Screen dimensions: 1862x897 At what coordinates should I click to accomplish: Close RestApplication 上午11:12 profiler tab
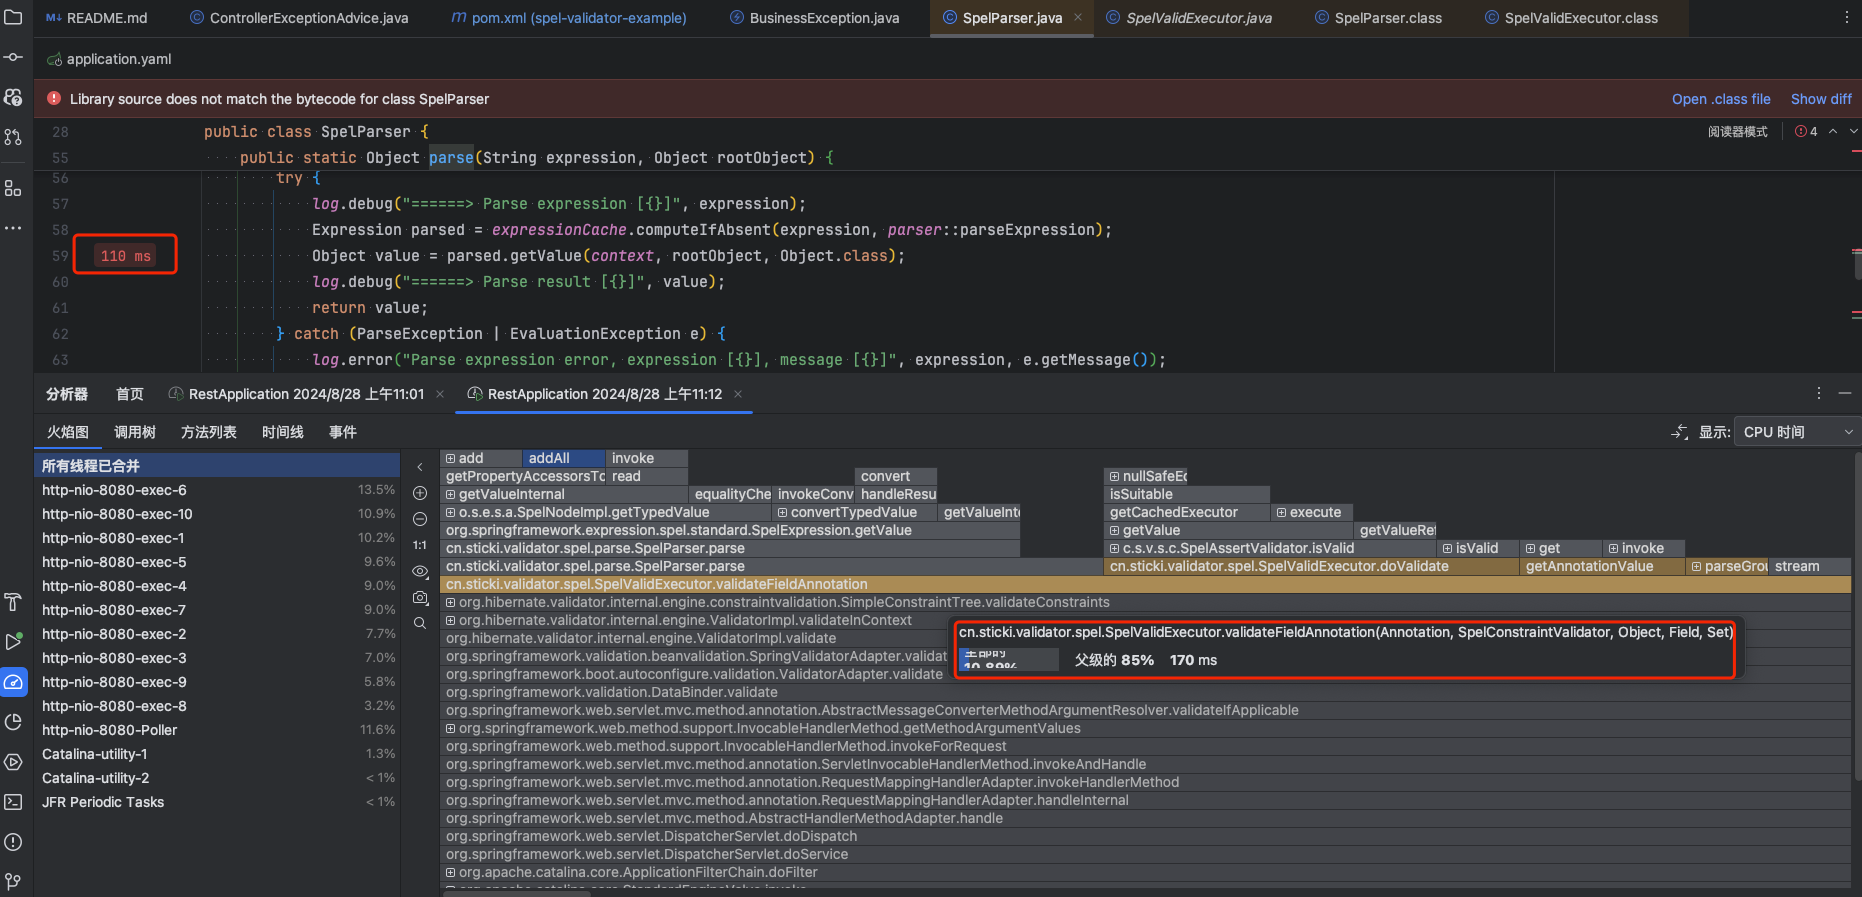[x=738, y=394]
